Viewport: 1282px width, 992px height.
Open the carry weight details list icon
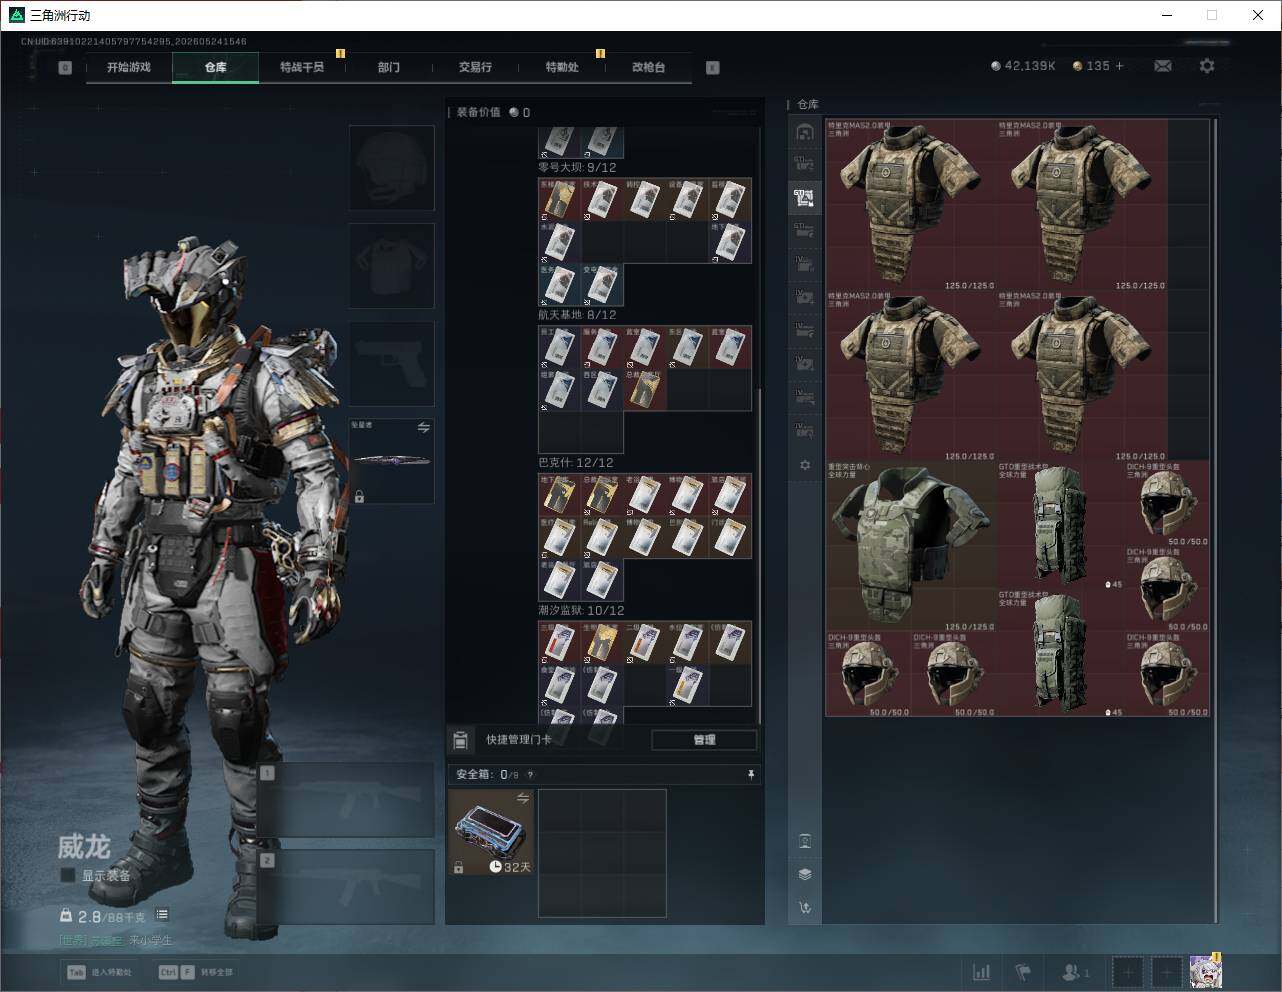pos(162,915)
